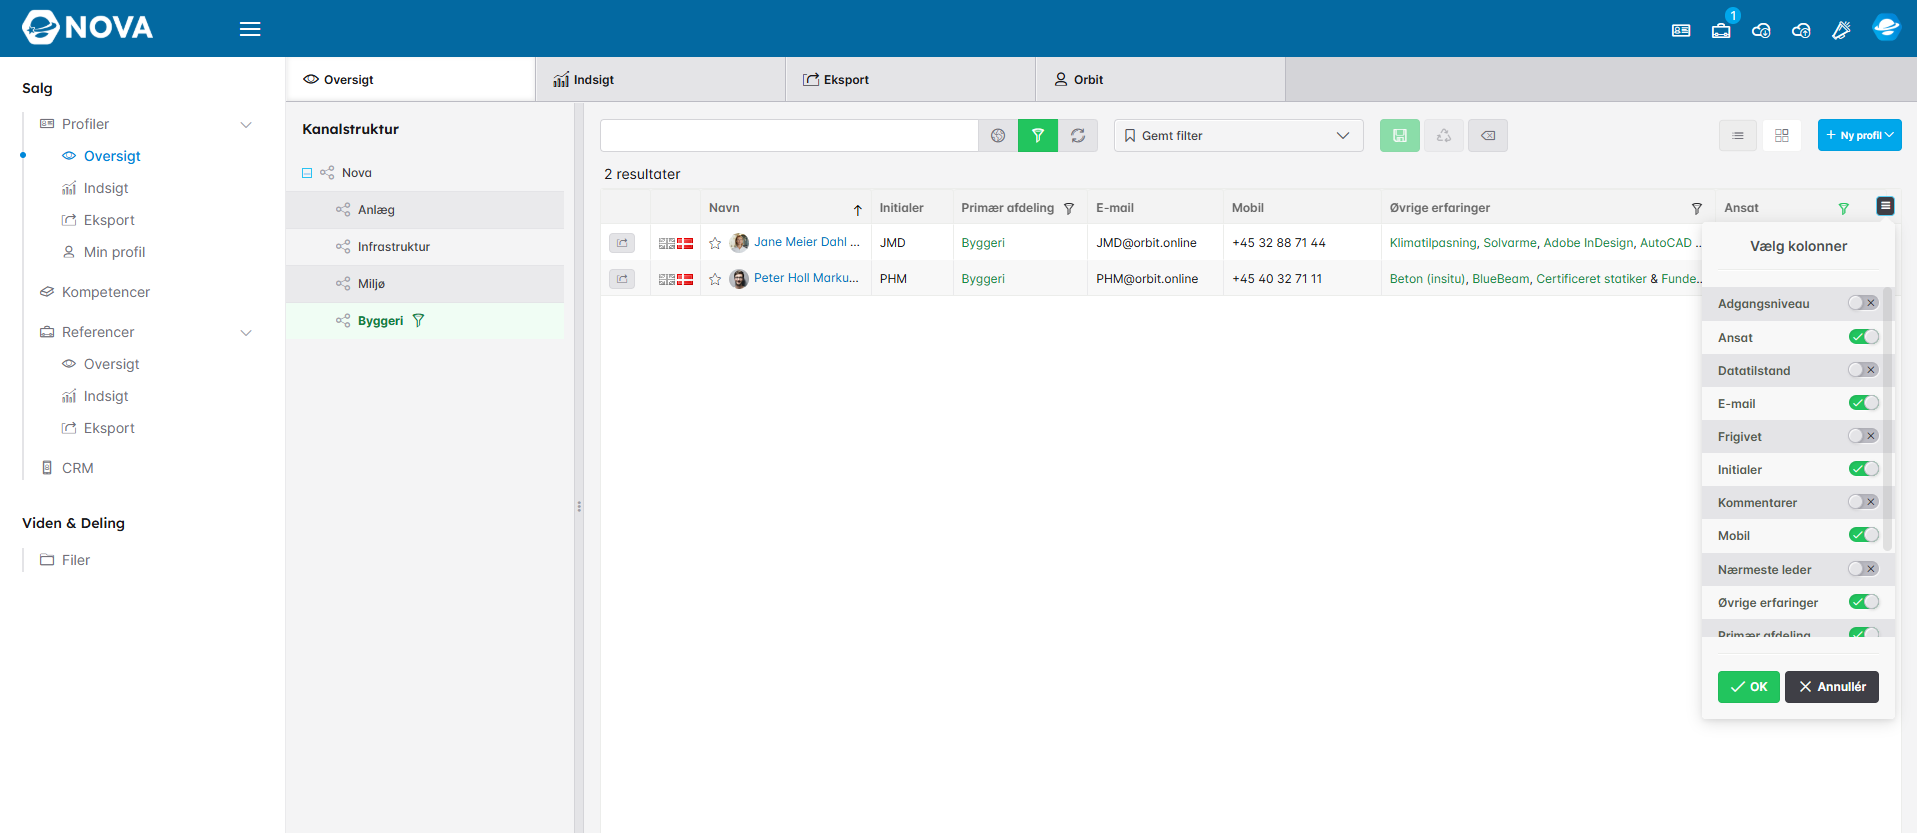Click the Annullér button
This screenshot has height=833, width=1917.
tap(1832, 687)
